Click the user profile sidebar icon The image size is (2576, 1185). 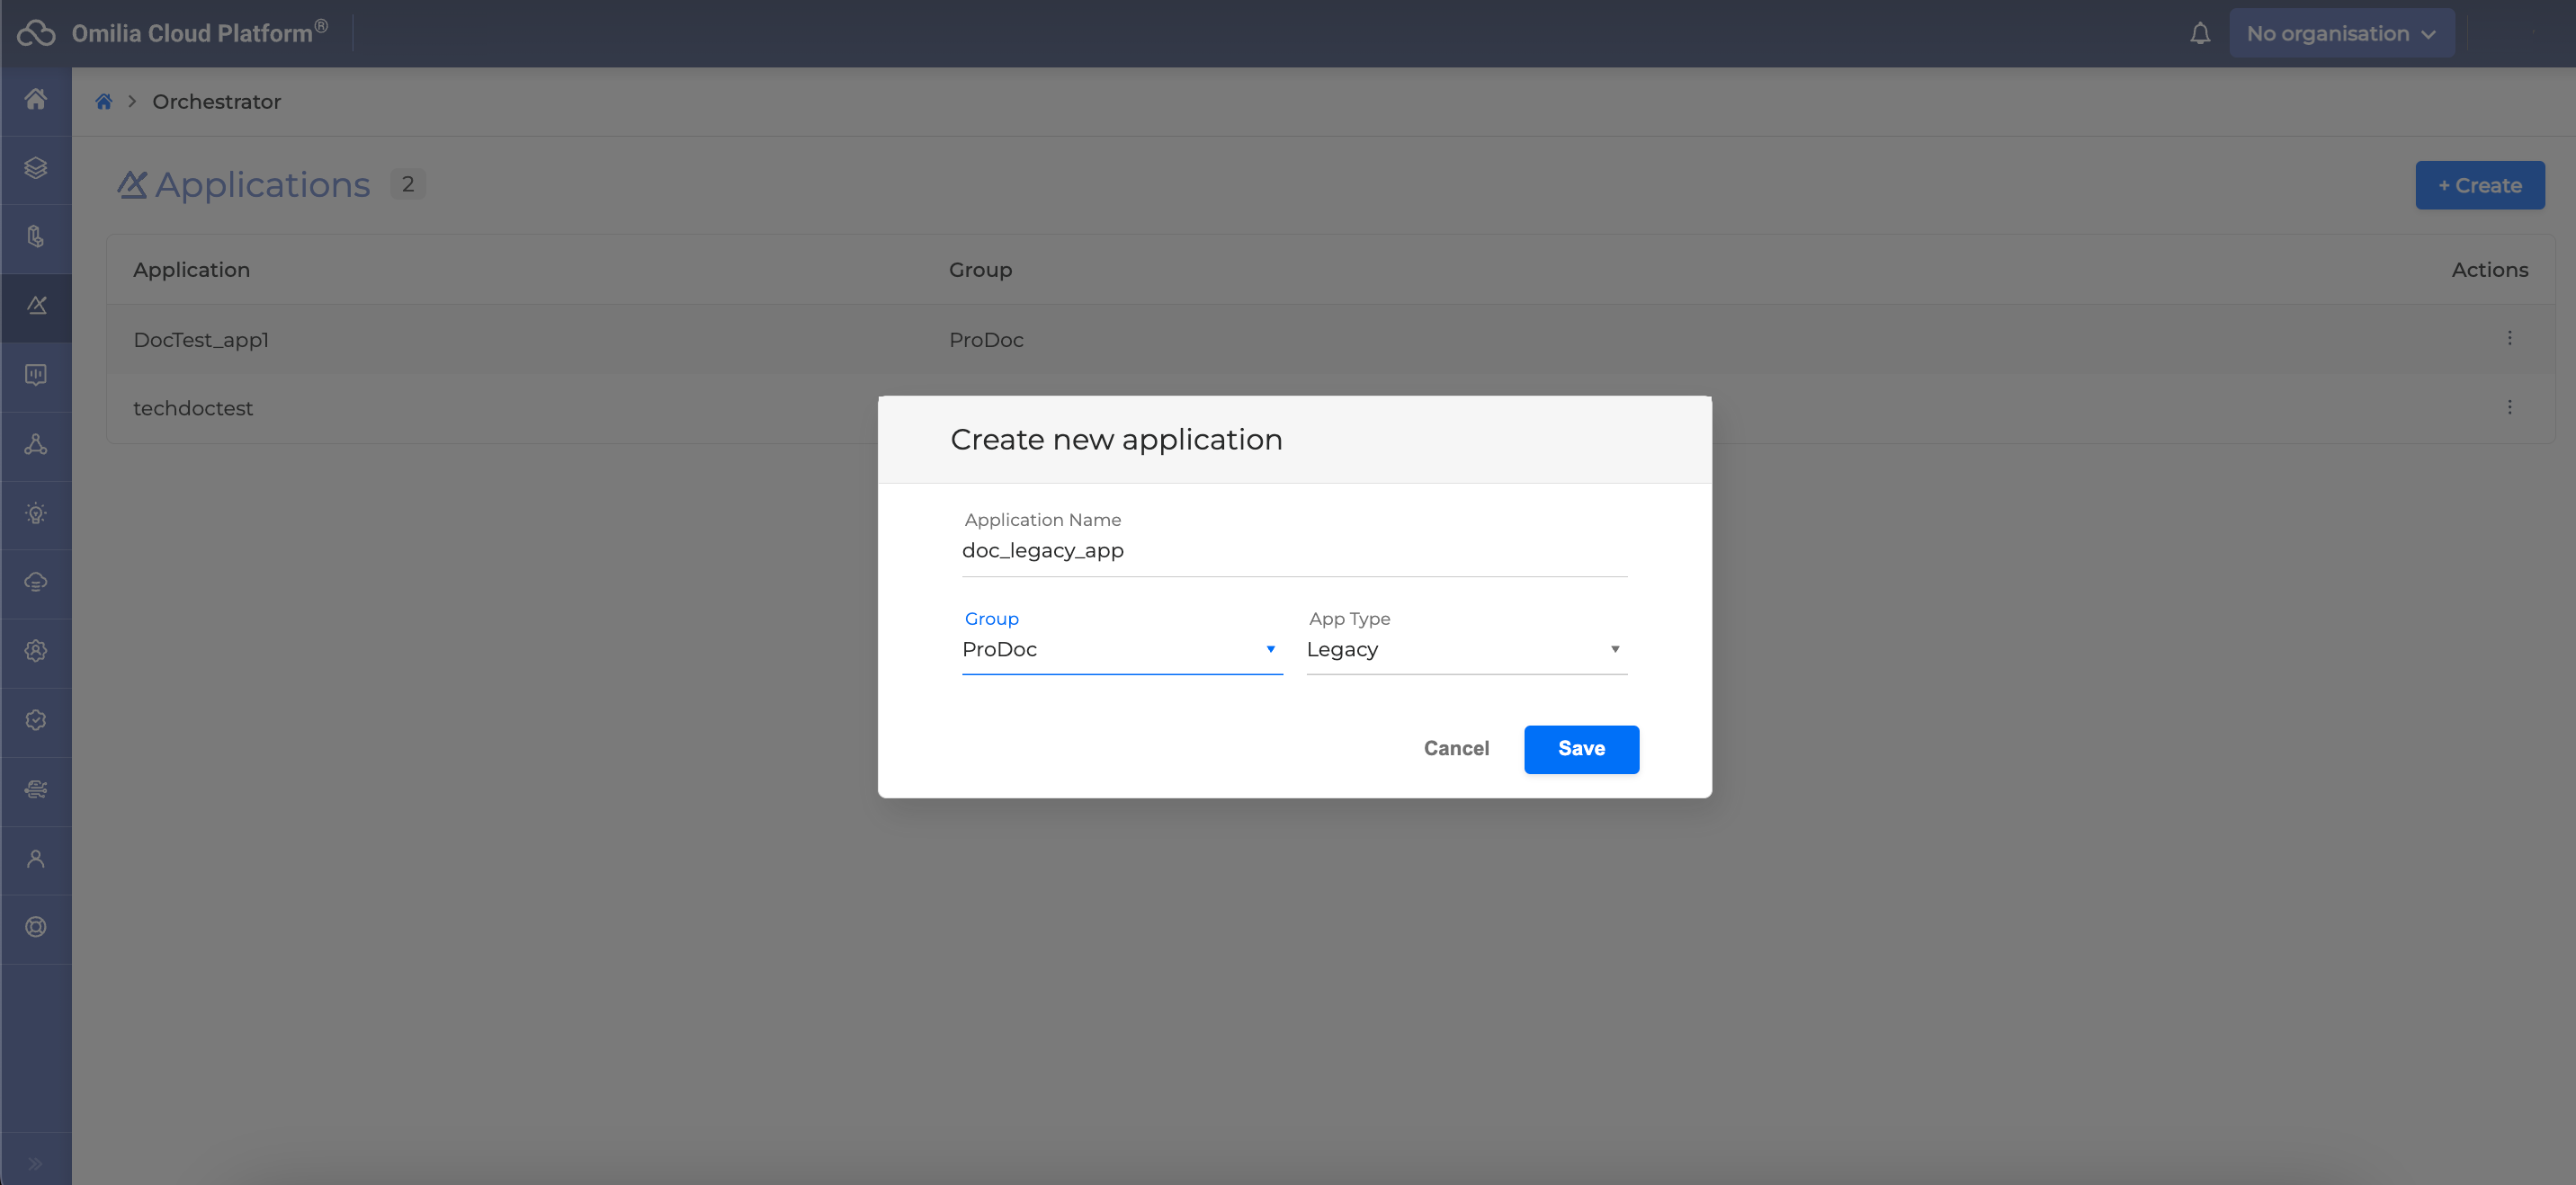tap(36, 859)
